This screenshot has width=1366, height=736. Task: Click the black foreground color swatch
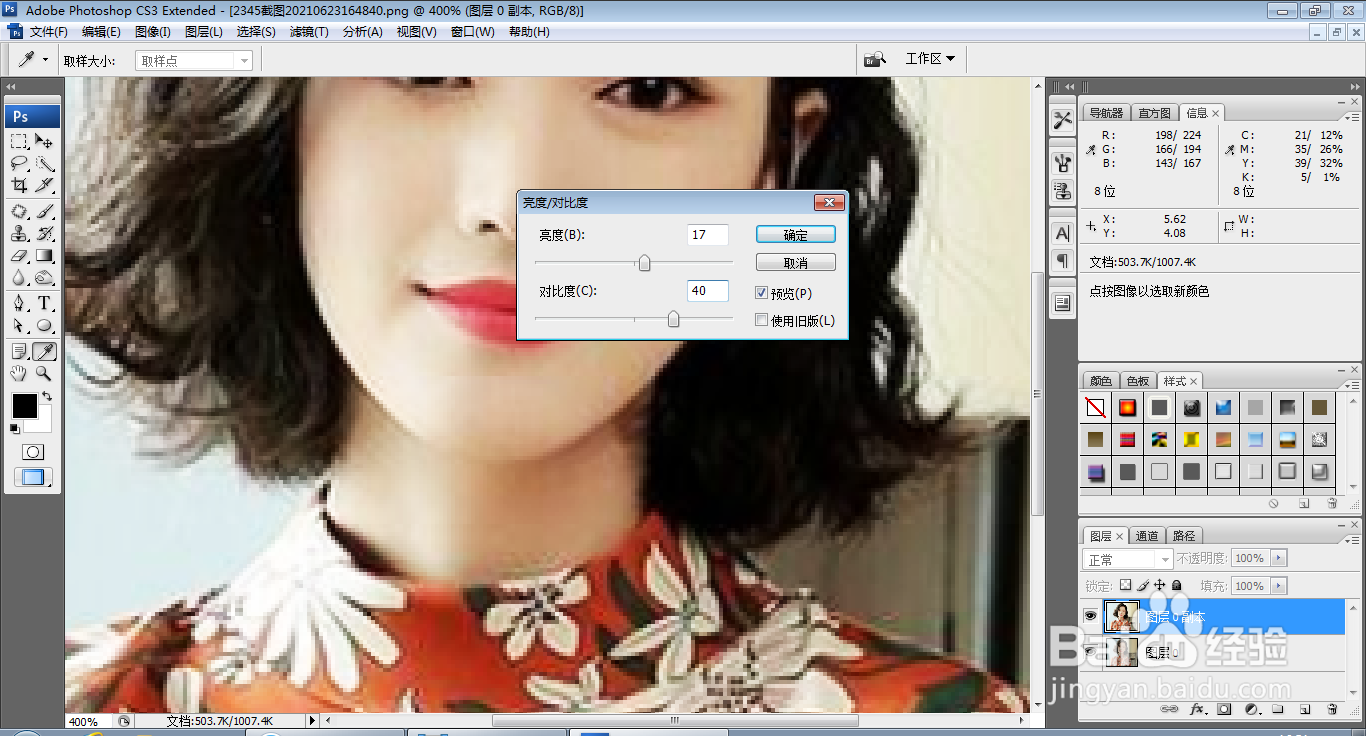(24, 406)
